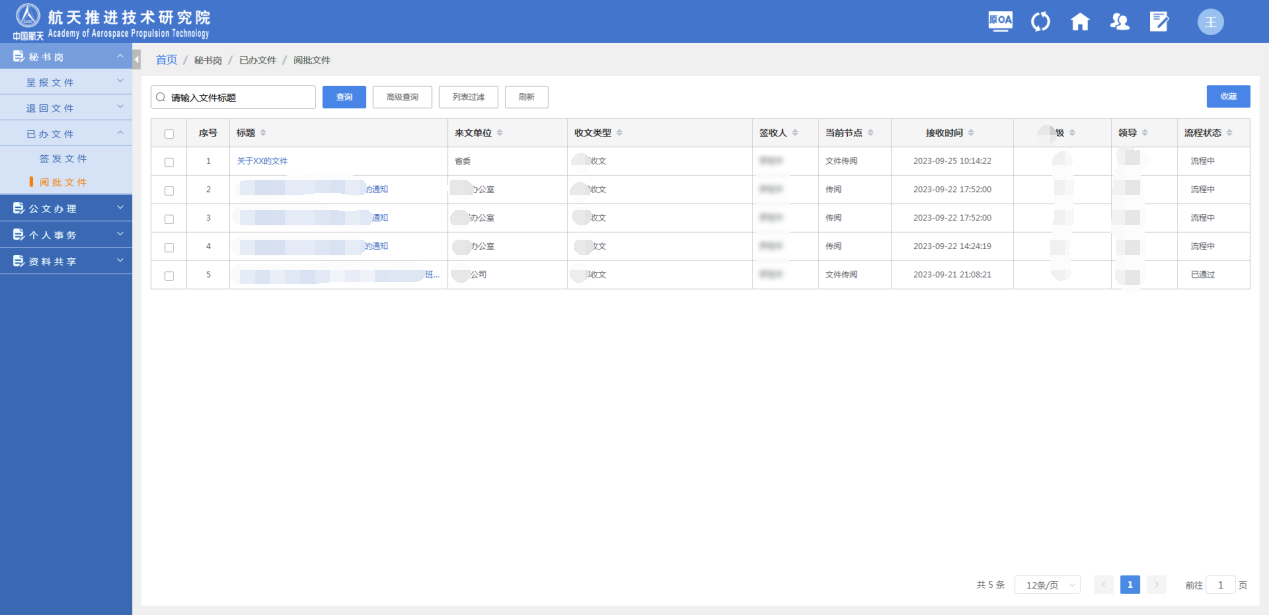Open the 王 user avatar
Image resolution: width=1269 pixels, height=615 pixels.
tap(1211, 22)
